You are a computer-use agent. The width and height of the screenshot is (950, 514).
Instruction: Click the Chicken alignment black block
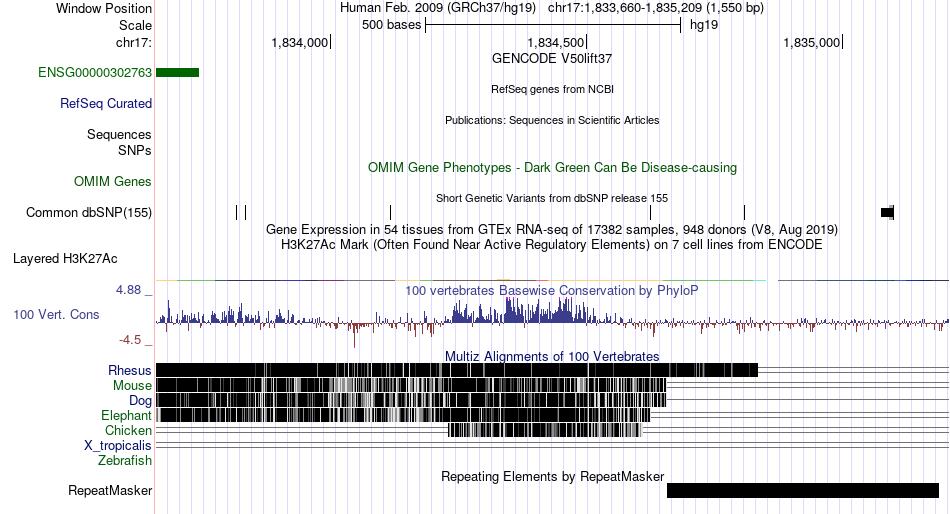point(545,430)
